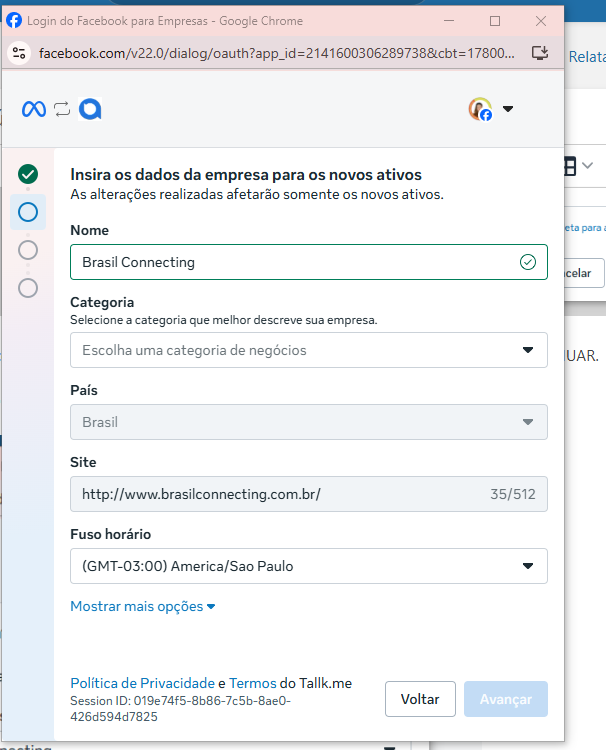Open the business category dropdown
This screenshot has height=750, width=606.
[309, 350]
